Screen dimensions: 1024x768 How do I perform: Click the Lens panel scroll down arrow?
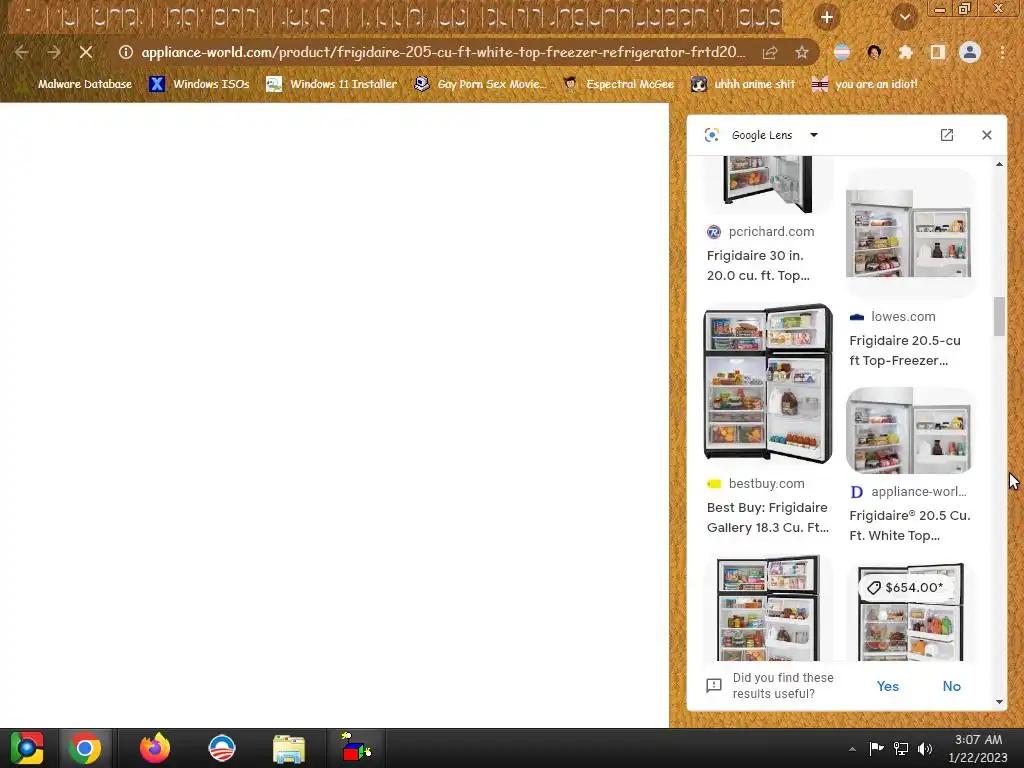(999, 702)
